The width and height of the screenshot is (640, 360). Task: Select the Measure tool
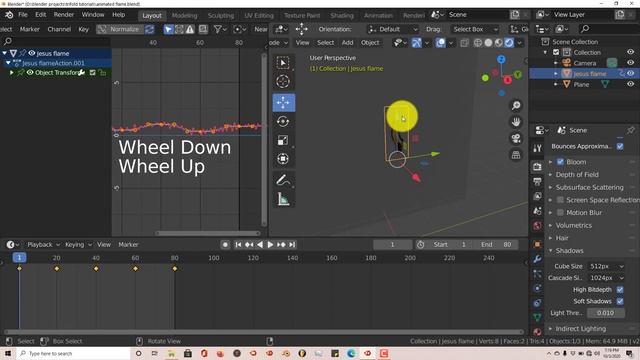[283, 199]
